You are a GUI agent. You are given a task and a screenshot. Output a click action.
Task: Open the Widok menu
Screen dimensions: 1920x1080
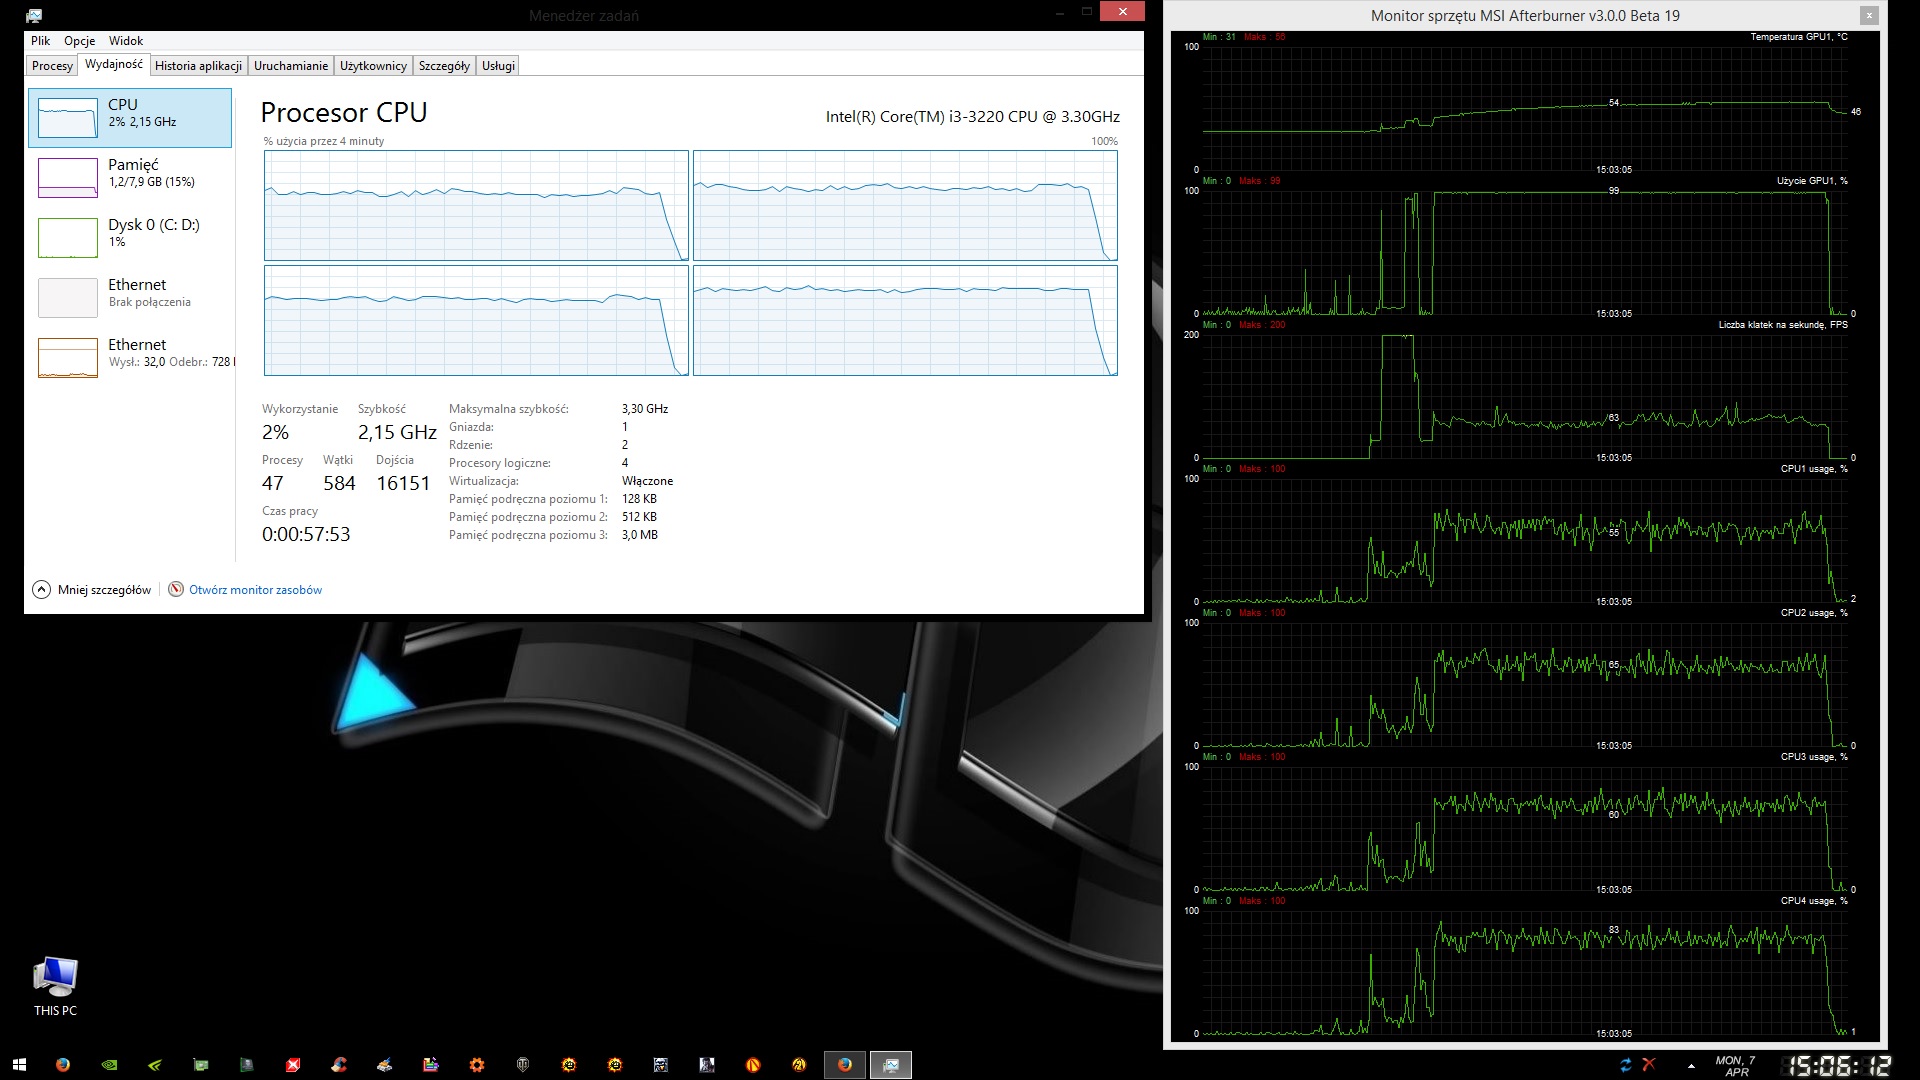pos(126,41)
